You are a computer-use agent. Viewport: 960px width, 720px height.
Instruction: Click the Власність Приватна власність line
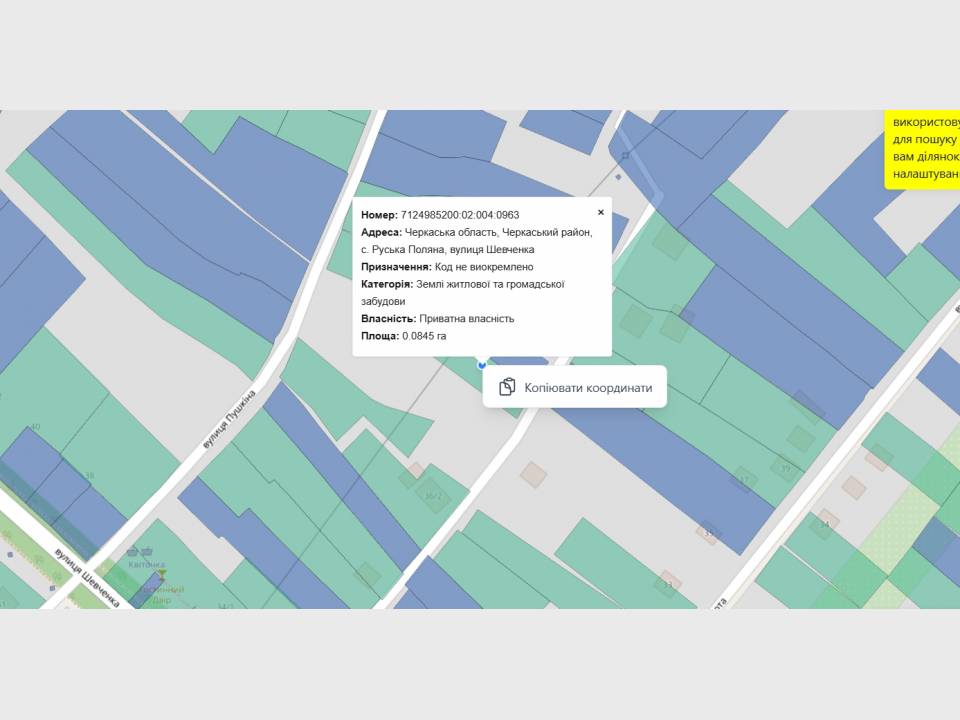(437, 319)
